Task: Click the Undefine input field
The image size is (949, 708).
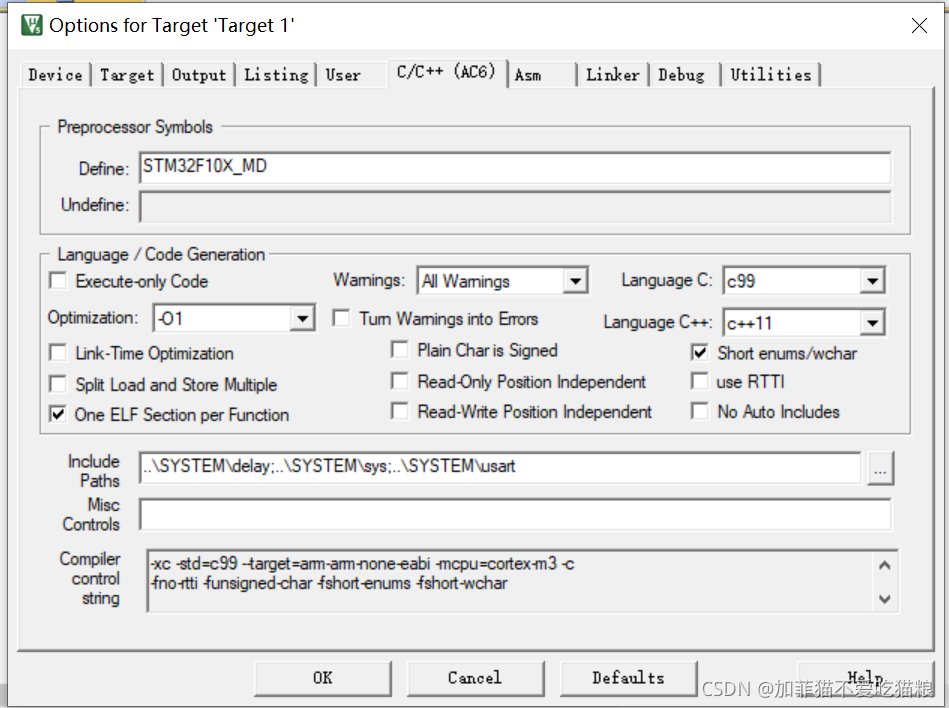Action: click(515, 206)
